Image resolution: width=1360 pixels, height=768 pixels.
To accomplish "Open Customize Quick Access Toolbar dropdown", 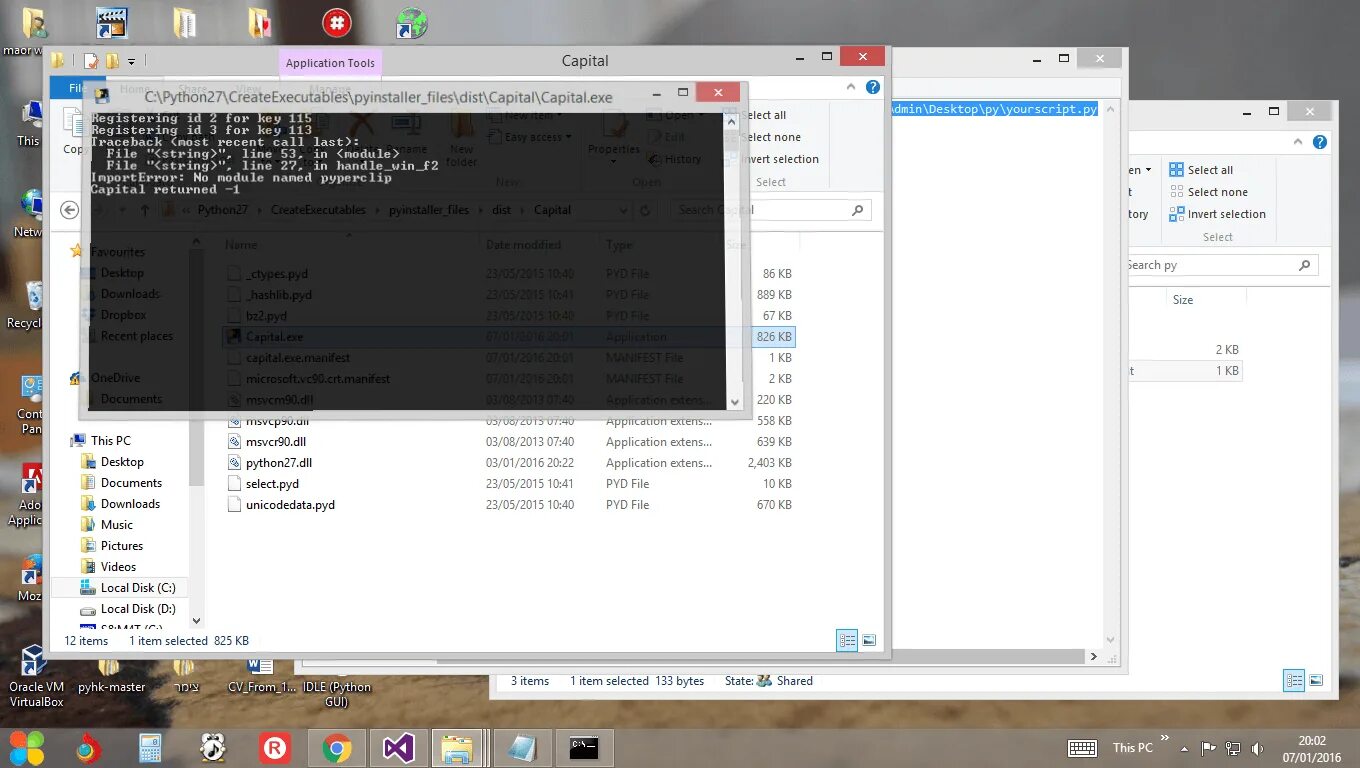I will pos(131,61).
